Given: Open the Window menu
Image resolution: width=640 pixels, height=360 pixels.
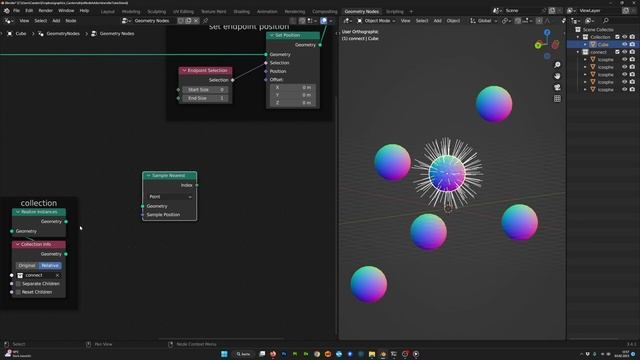Looking at the screenshot, I should point(66,11).
